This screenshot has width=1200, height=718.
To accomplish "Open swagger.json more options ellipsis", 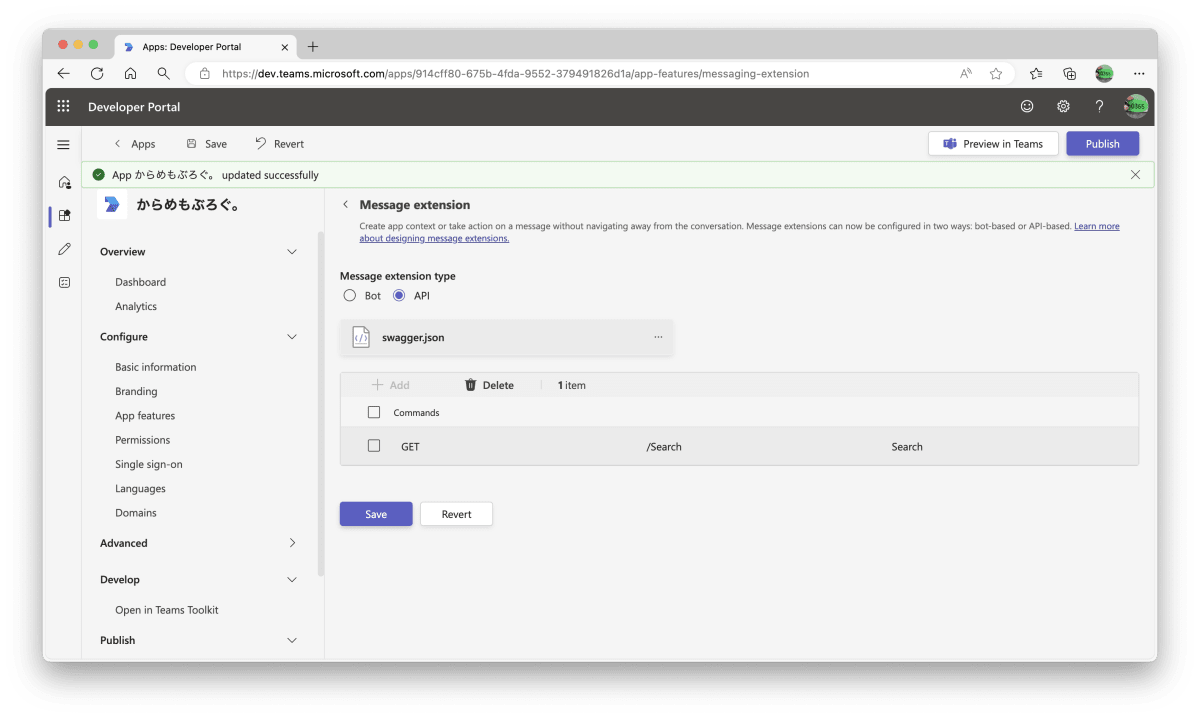I will 658,337.
